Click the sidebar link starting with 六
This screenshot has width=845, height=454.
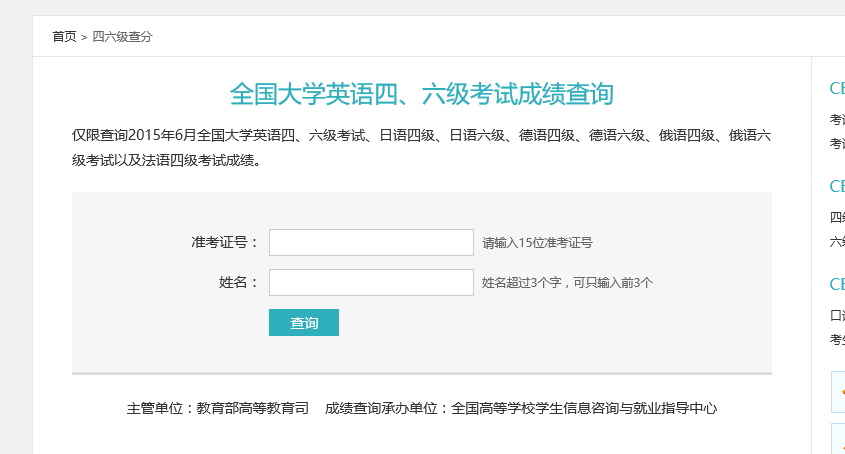tap(837, 241)
